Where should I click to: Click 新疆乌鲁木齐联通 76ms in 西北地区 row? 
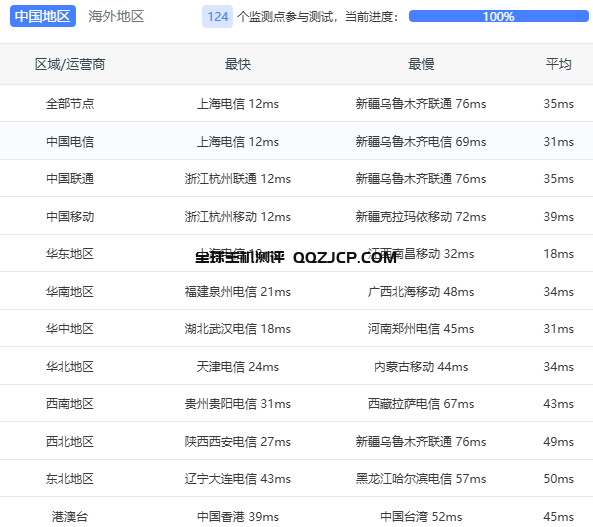421,441
